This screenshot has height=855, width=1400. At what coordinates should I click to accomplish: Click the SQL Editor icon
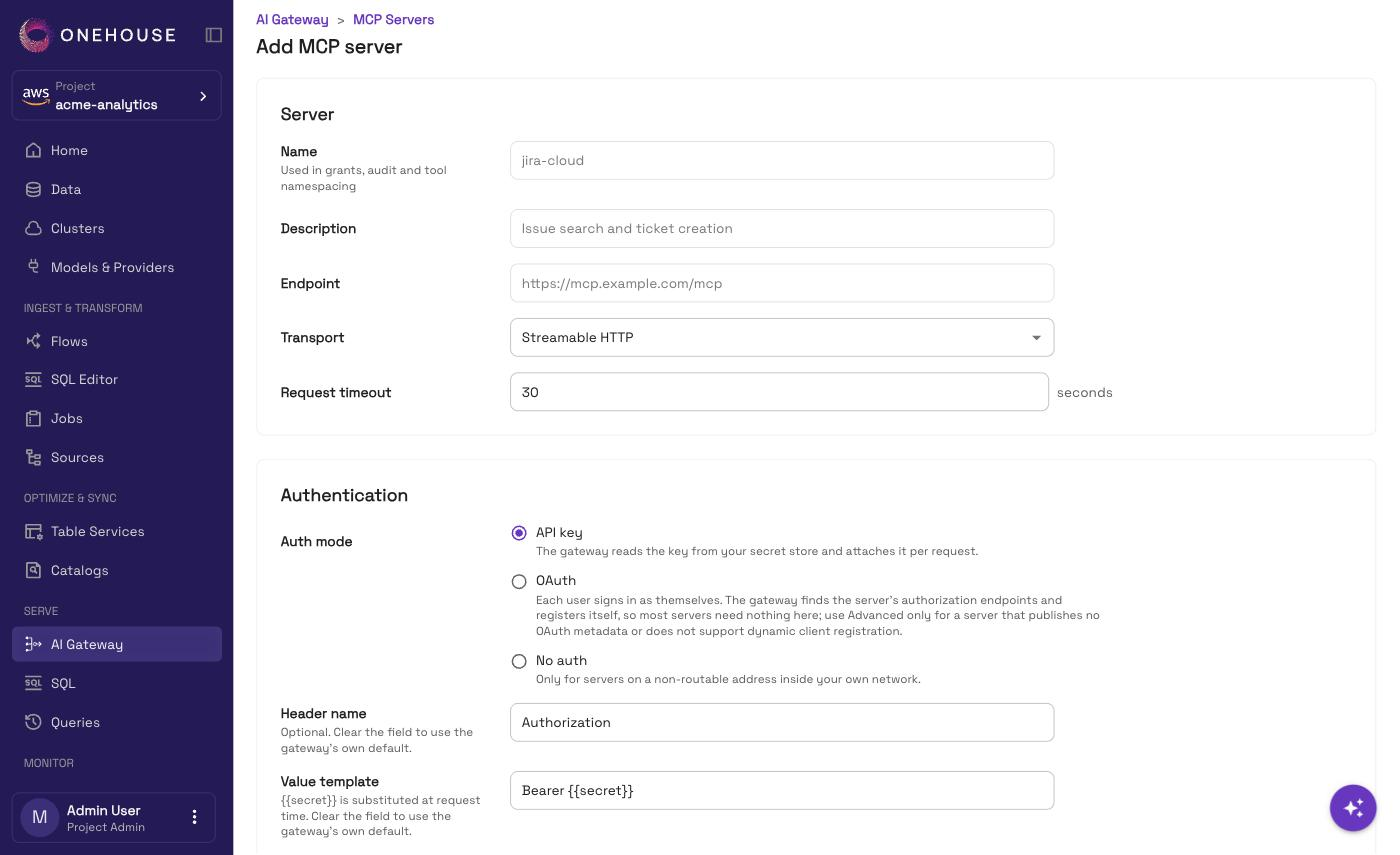(x=33, y=379)
